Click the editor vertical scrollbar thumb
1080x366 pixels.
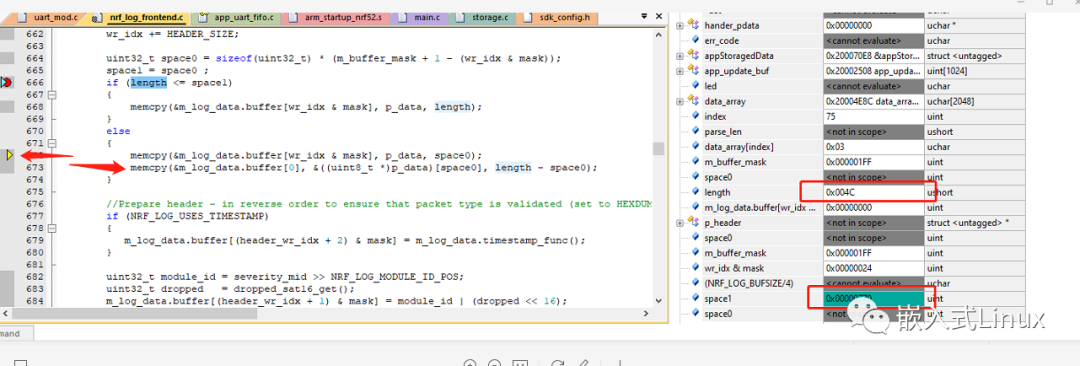tap(659, 150)
